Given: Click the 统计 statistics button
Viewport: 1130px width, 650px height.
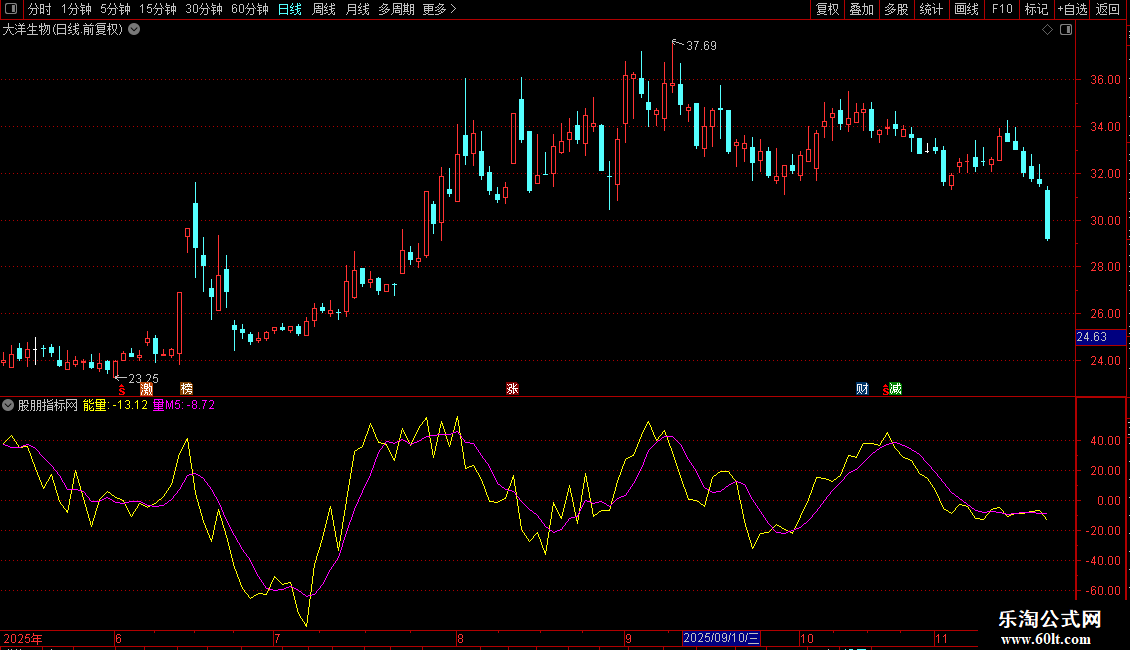Looking at the screenshot, I should [x=931, y=9].
